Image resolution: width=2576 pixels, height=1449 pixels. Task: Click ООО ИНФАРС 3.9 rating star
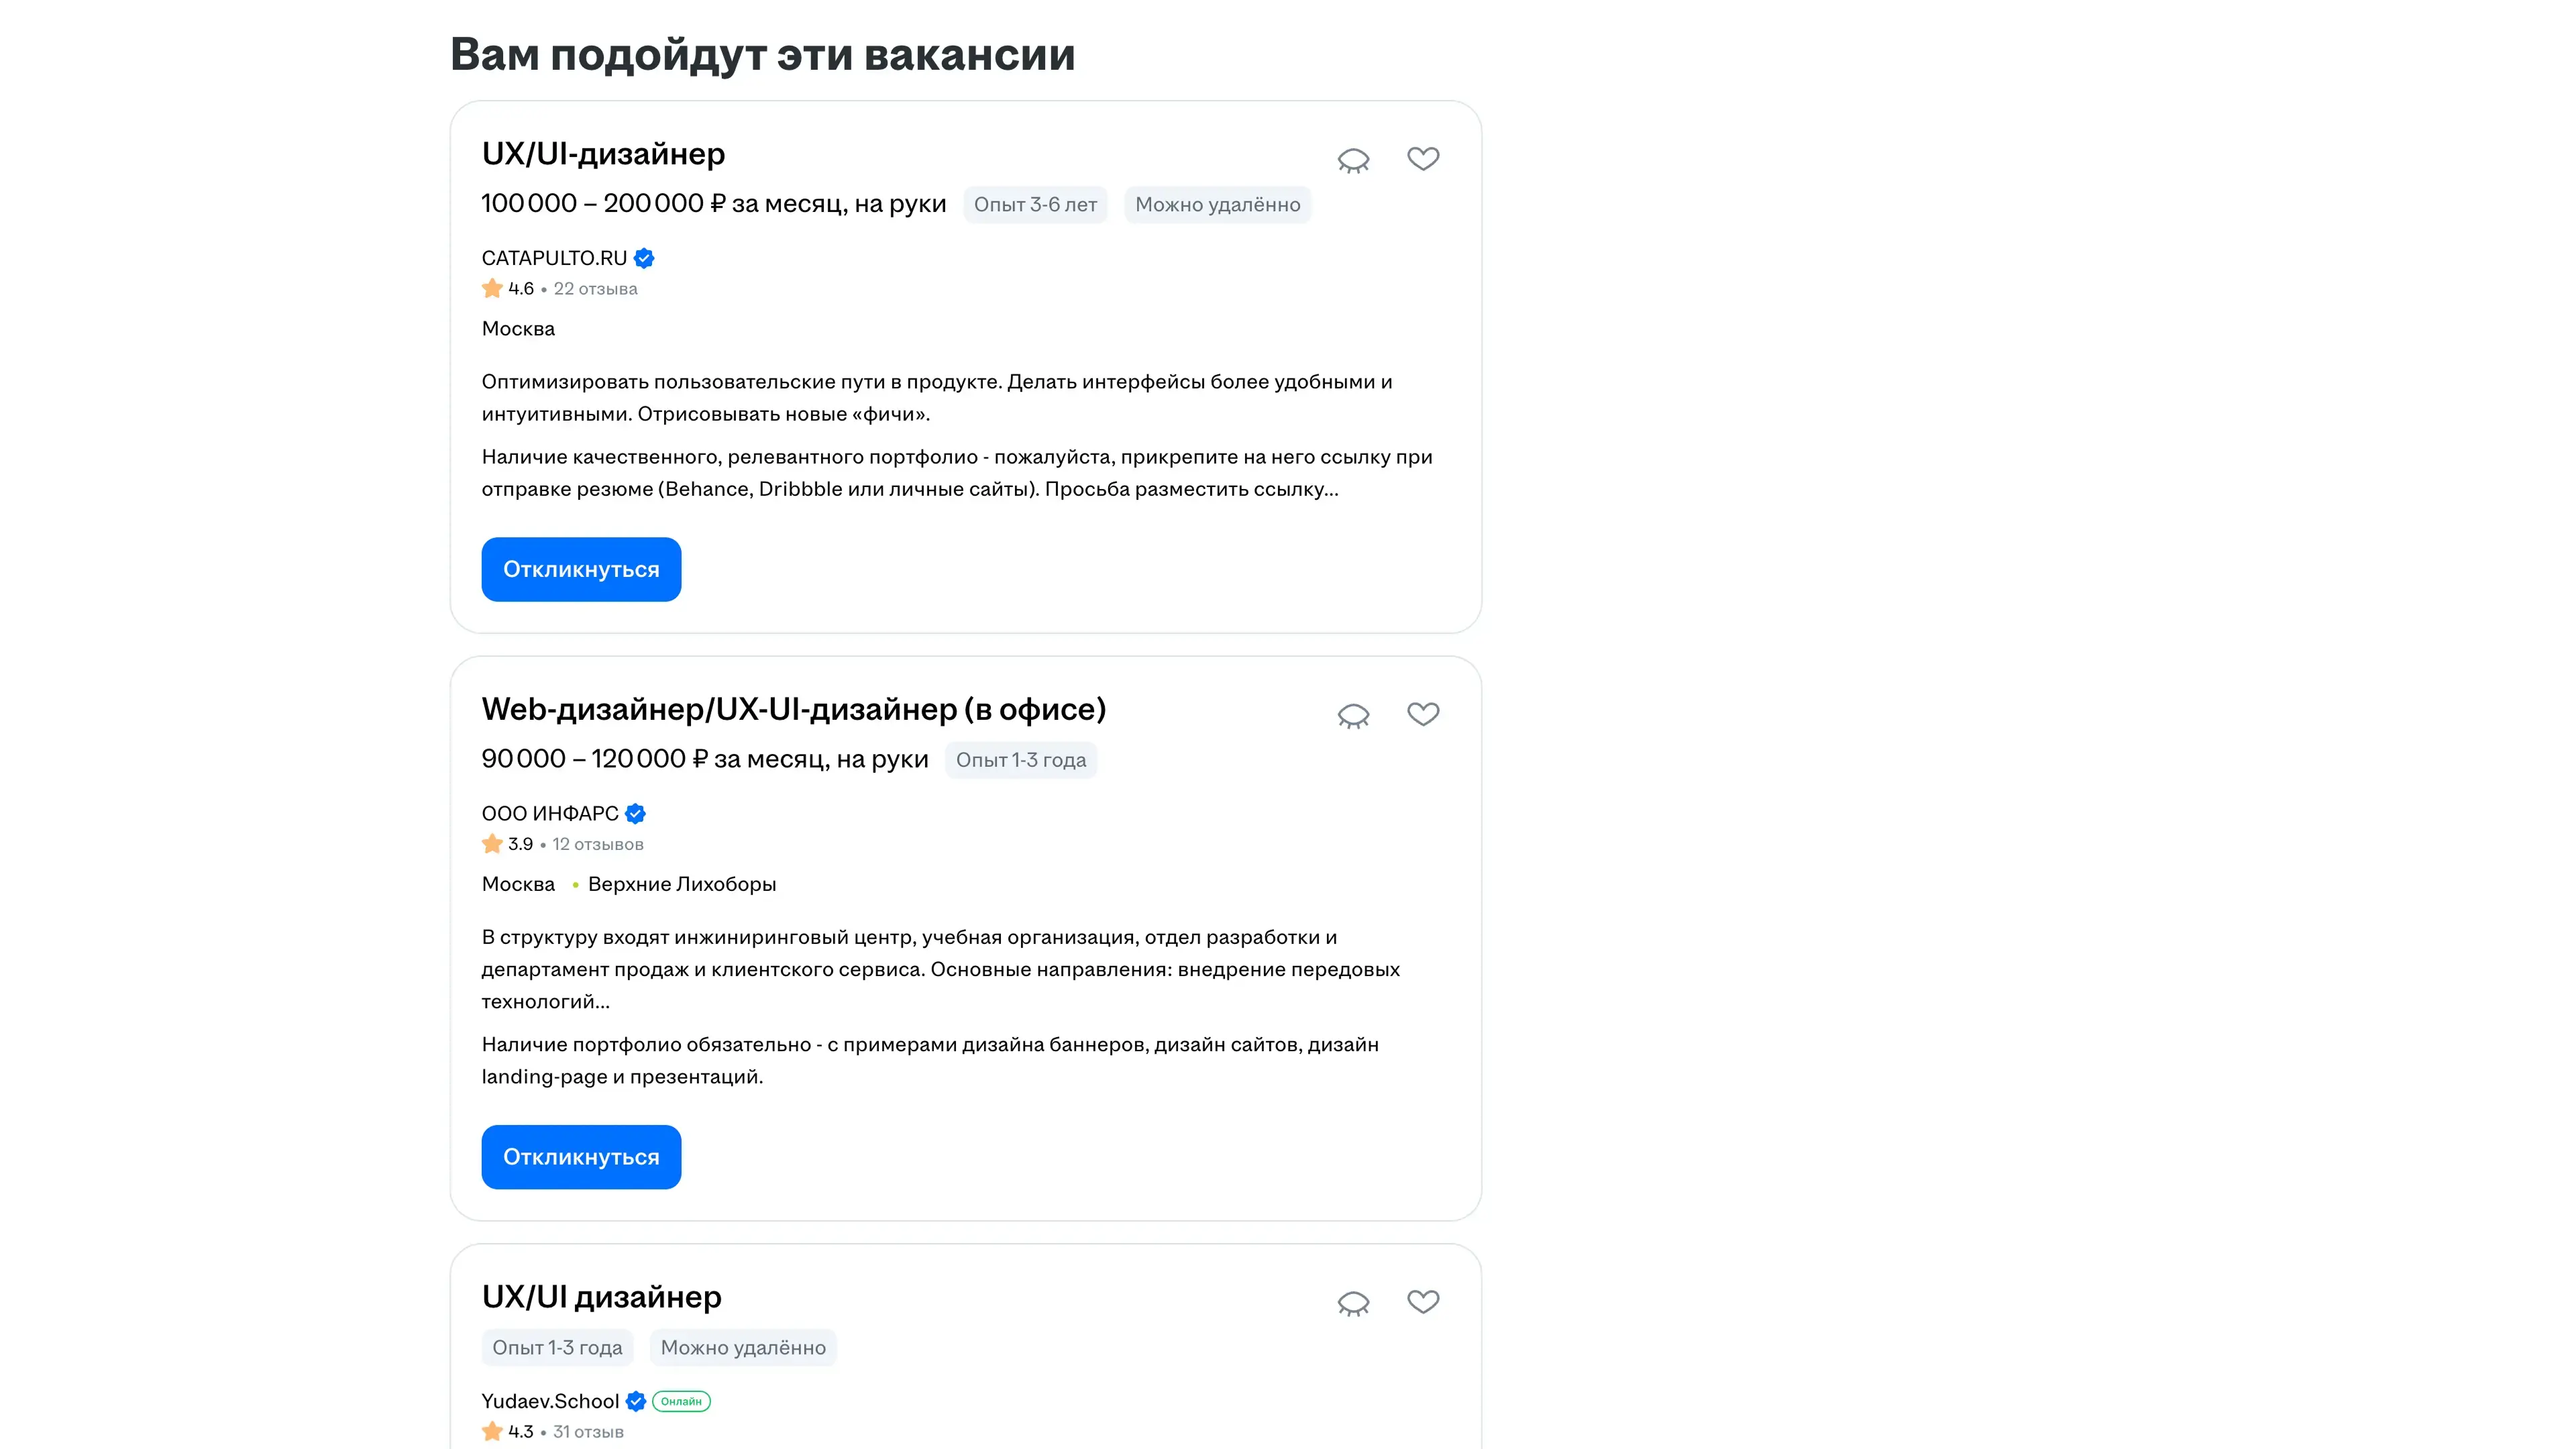(492, 844)
